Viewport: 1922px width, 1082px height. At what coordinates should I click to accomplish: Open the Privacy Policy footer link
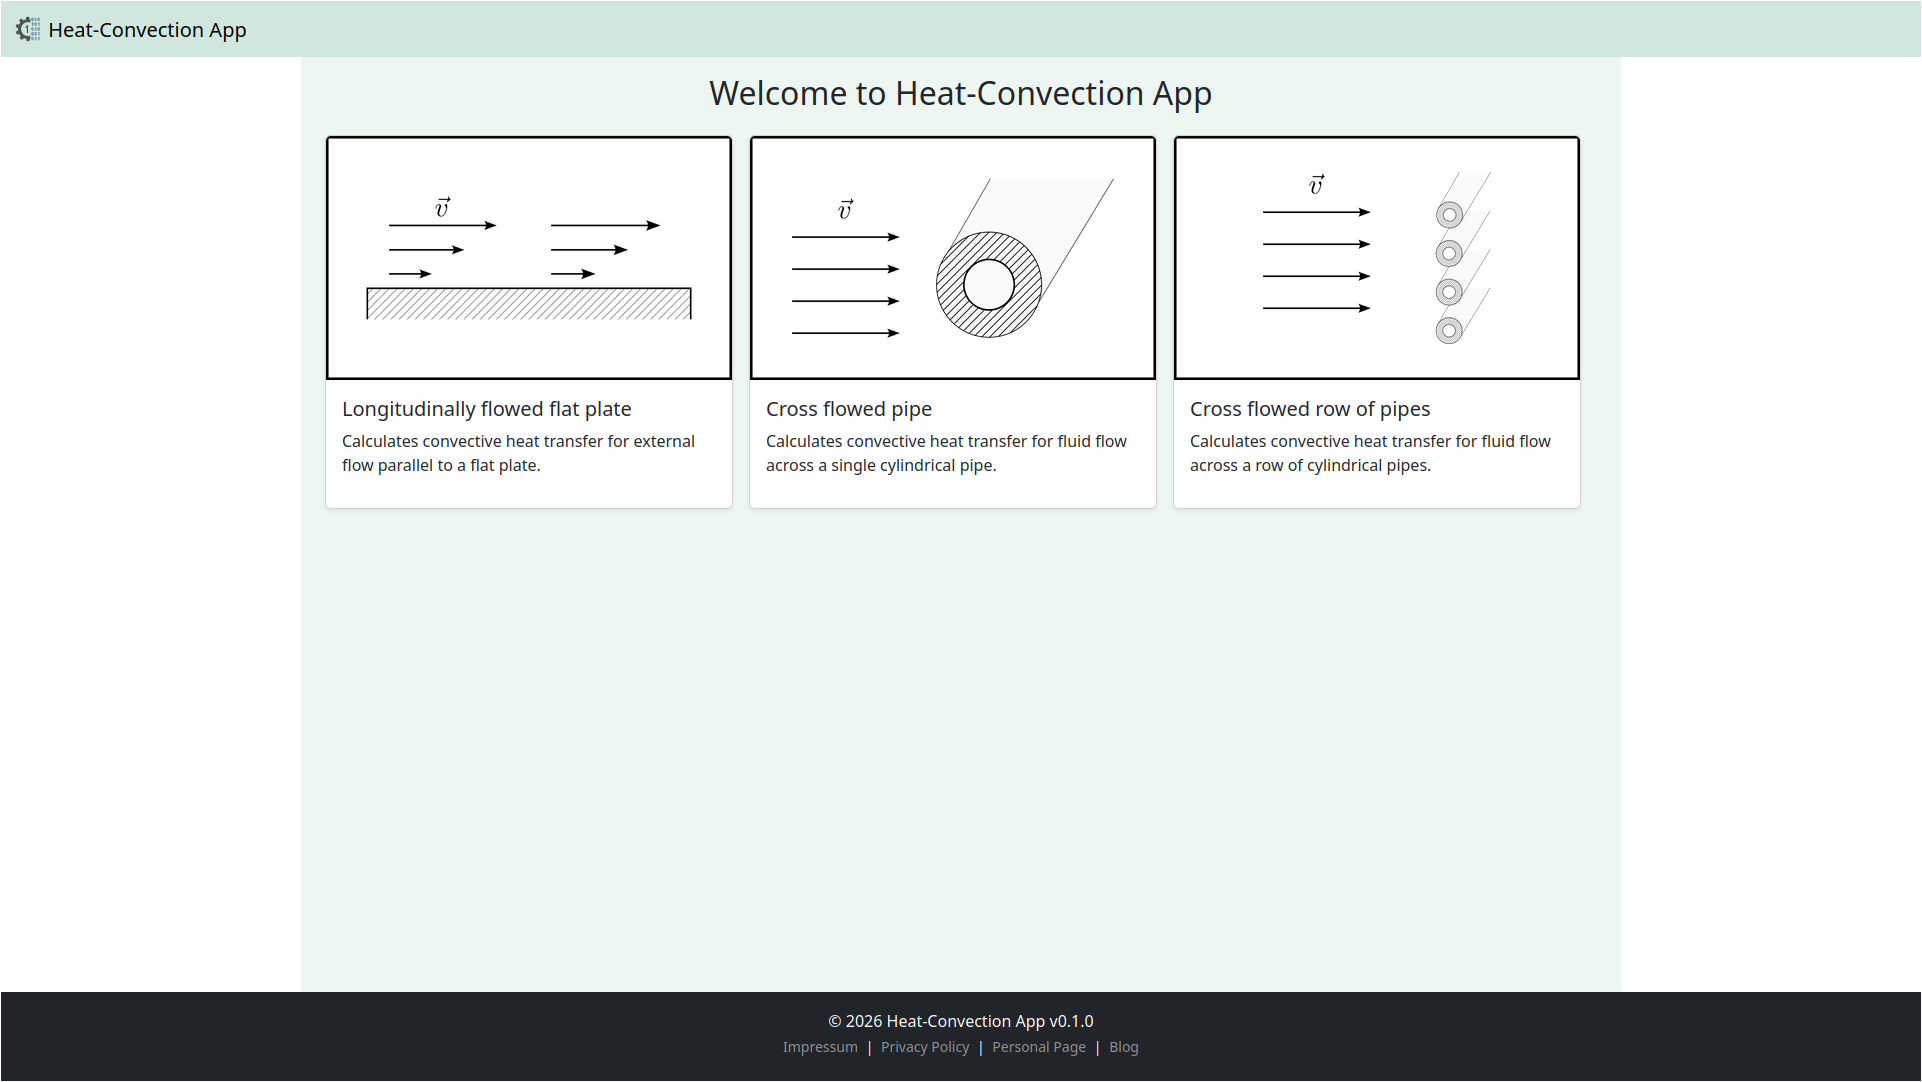pos(925,1047)
